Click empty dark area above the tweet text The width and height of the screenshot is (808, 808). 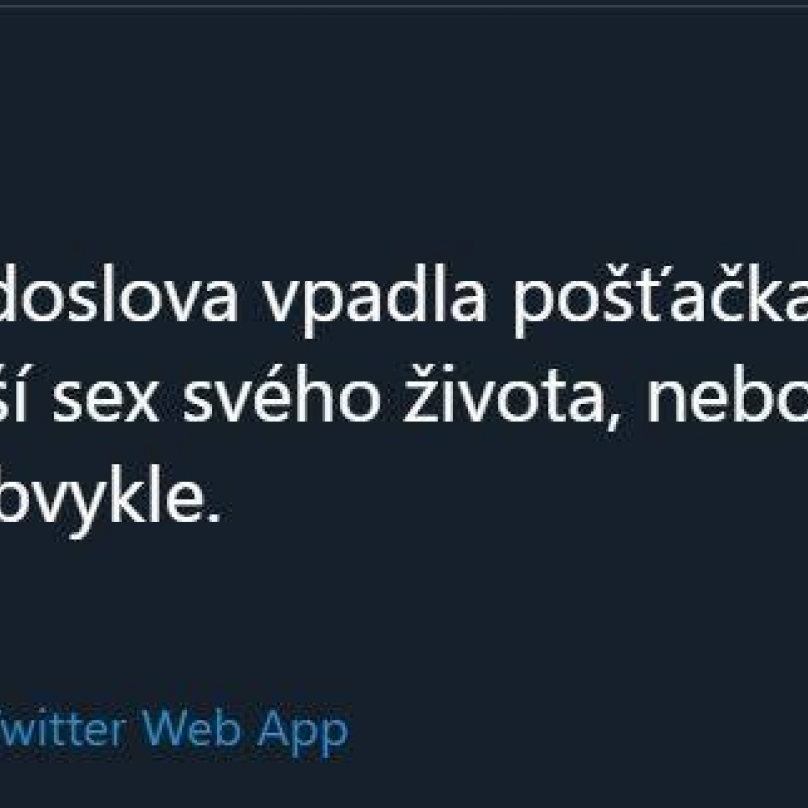pos(404,134)
